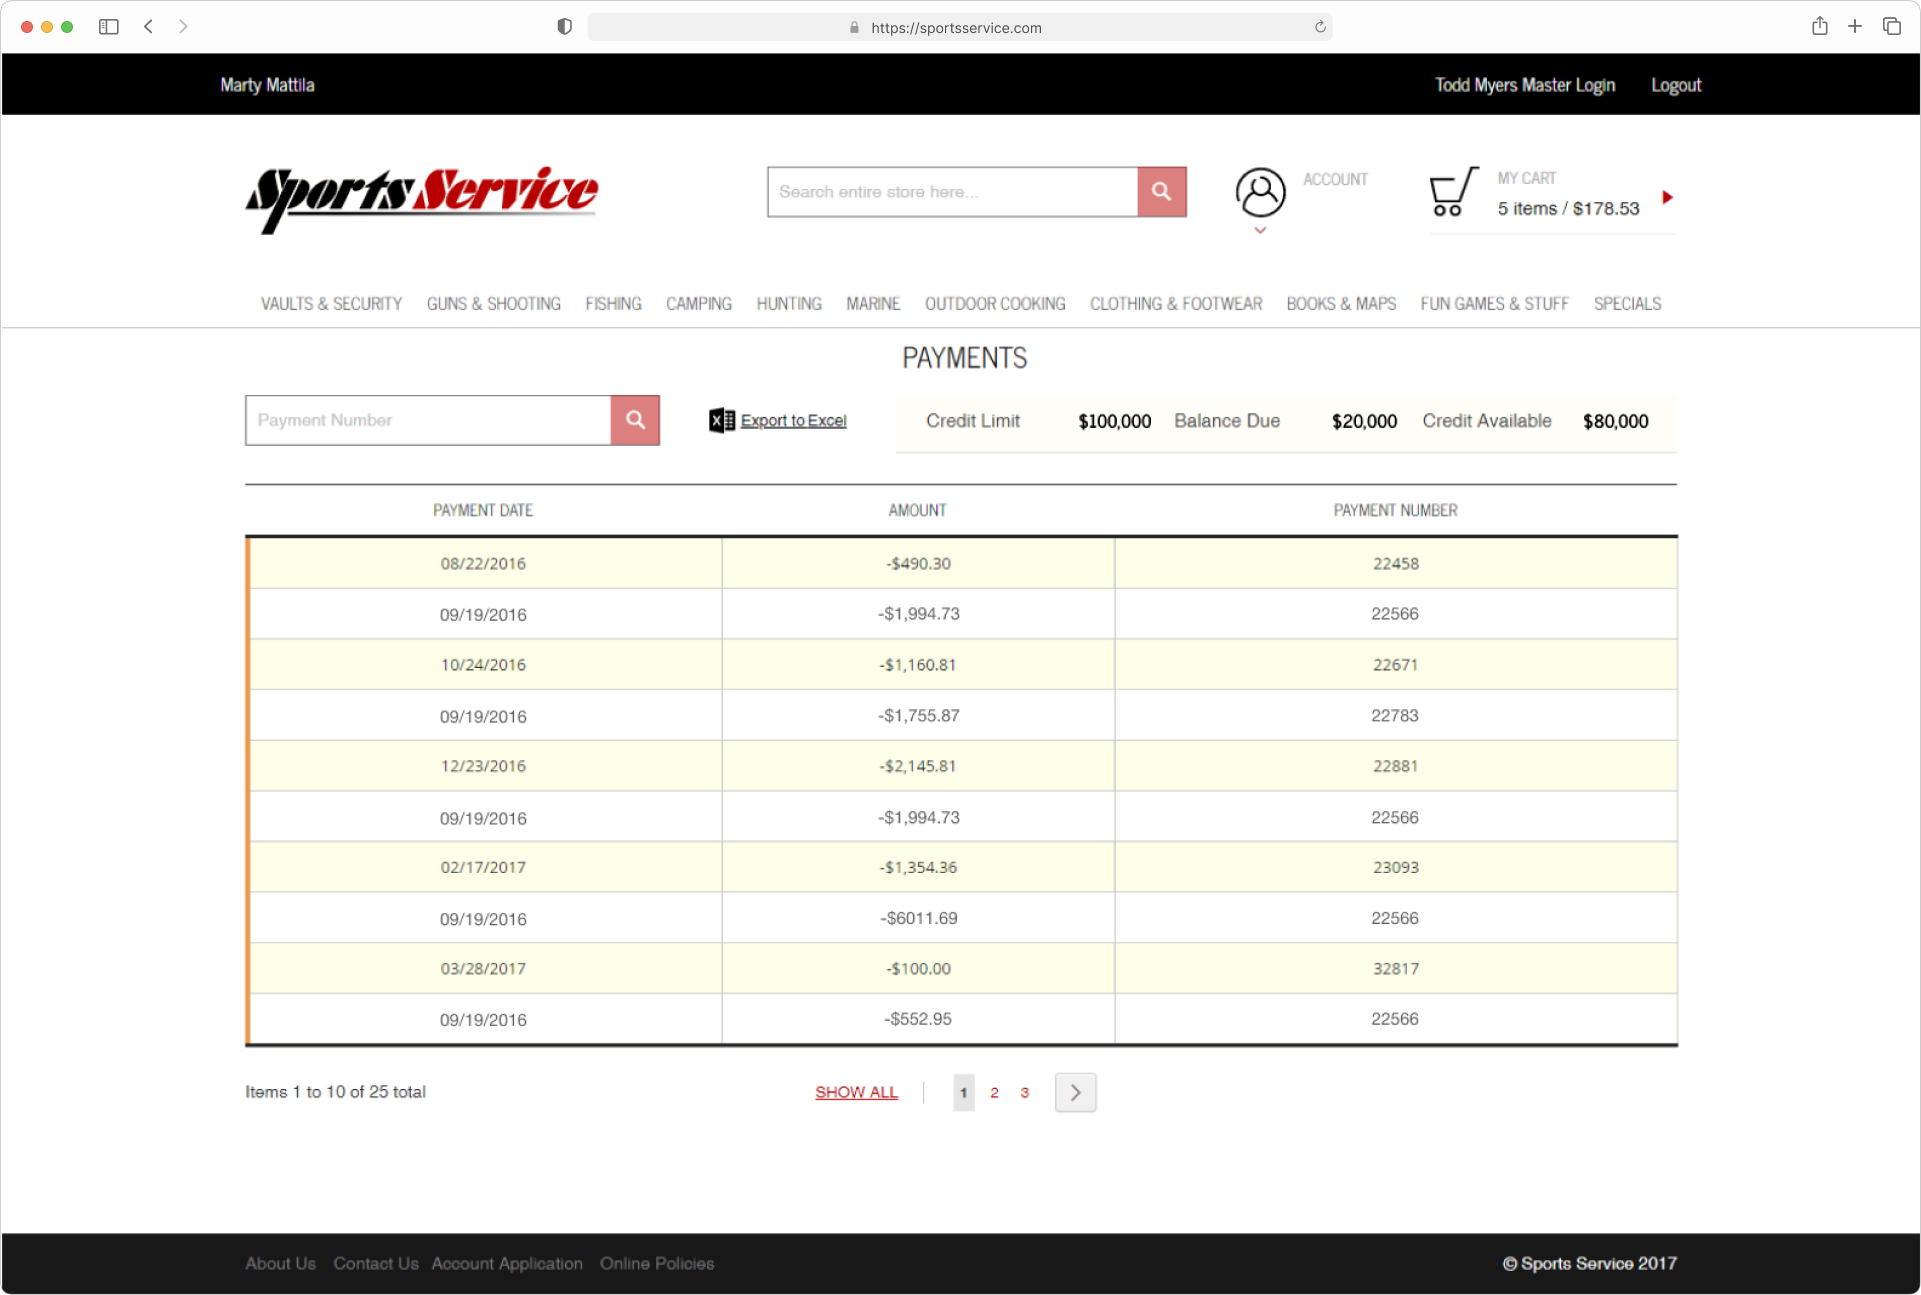
Task: Click the $80,000 credit available value
Action: point(1615,421)
